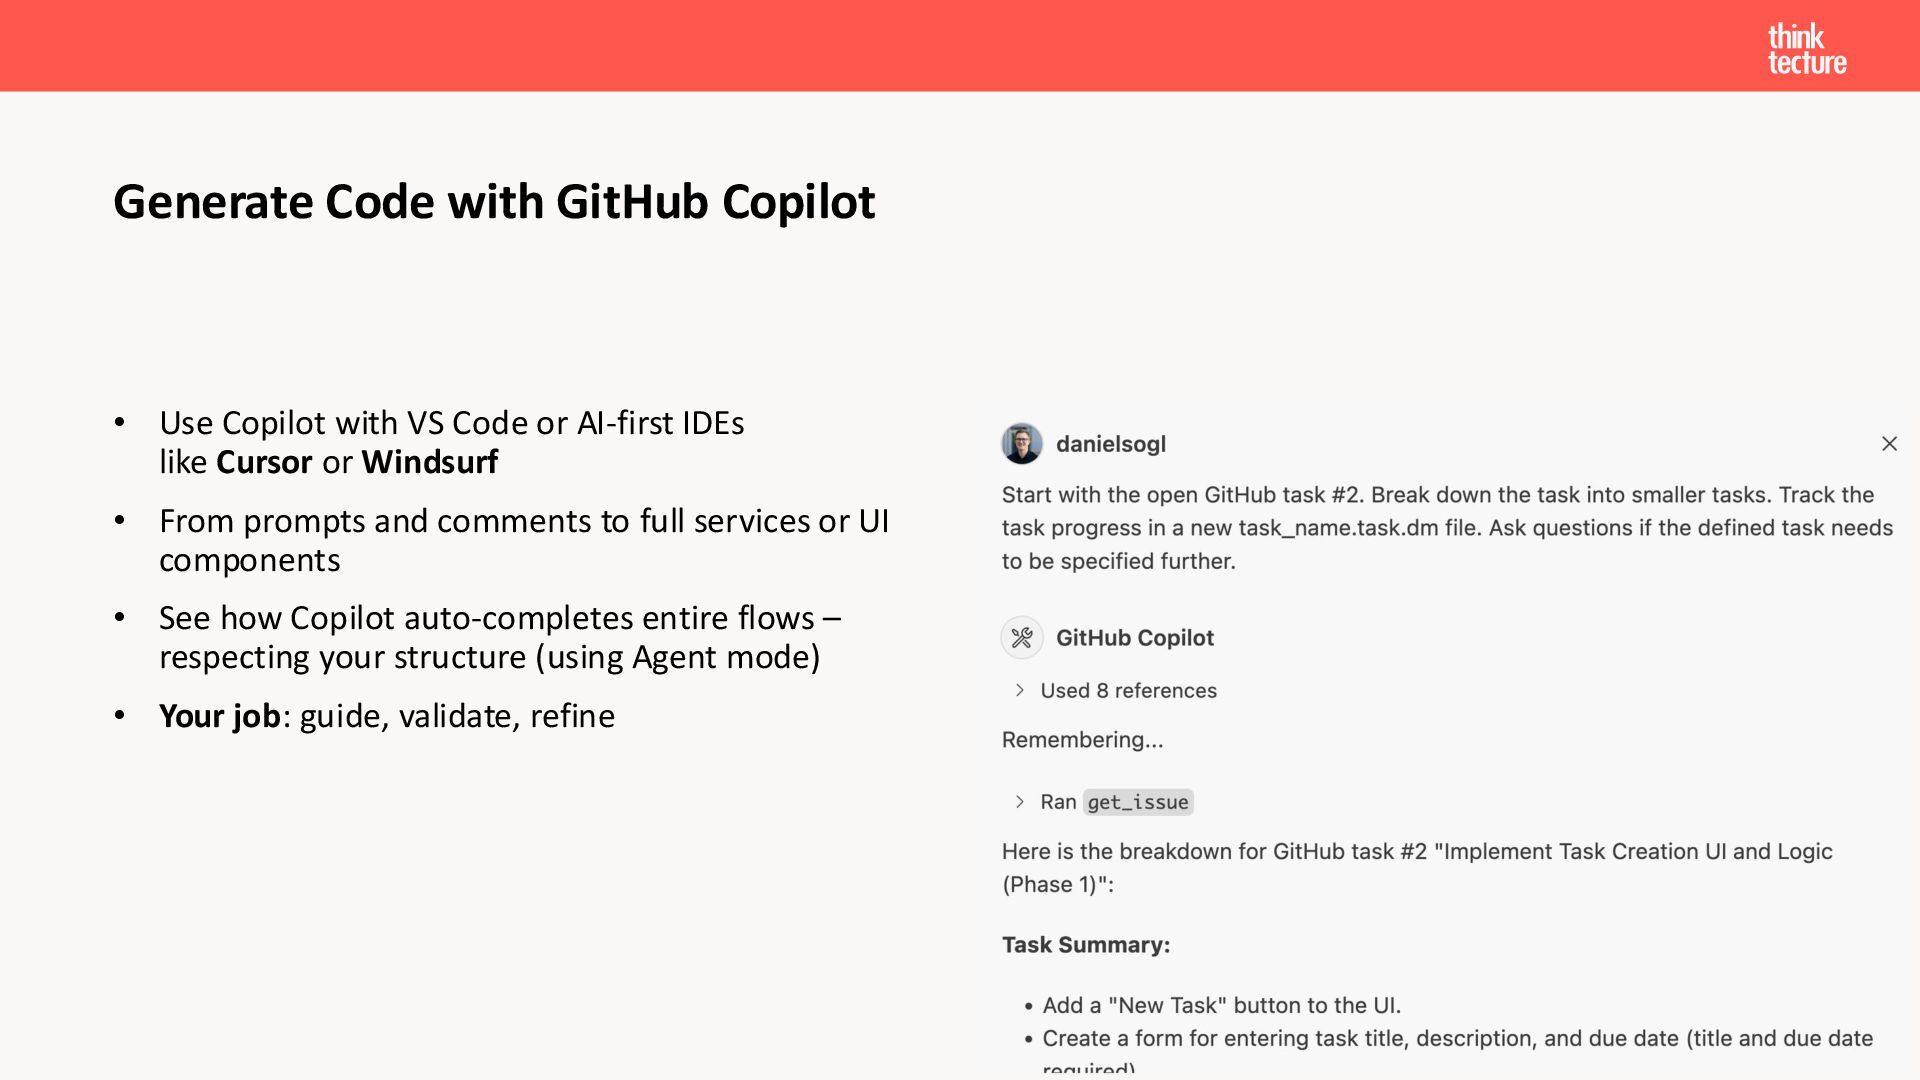The width and height of the screenshot is (1920, 1080).
Task: Click the thinktecture logo in the header
Action: (x=1806, y=49)
